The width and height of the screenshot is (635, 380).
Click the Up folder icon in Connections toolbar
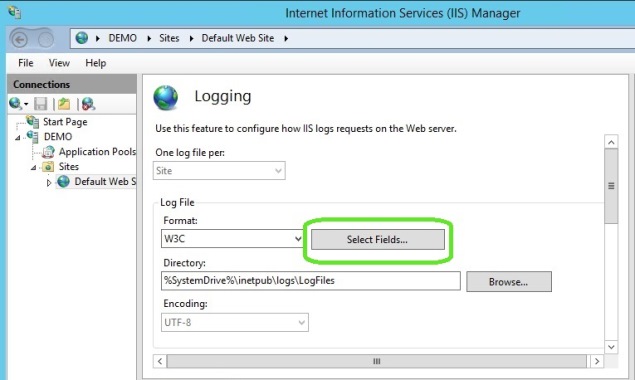[64, 104]
